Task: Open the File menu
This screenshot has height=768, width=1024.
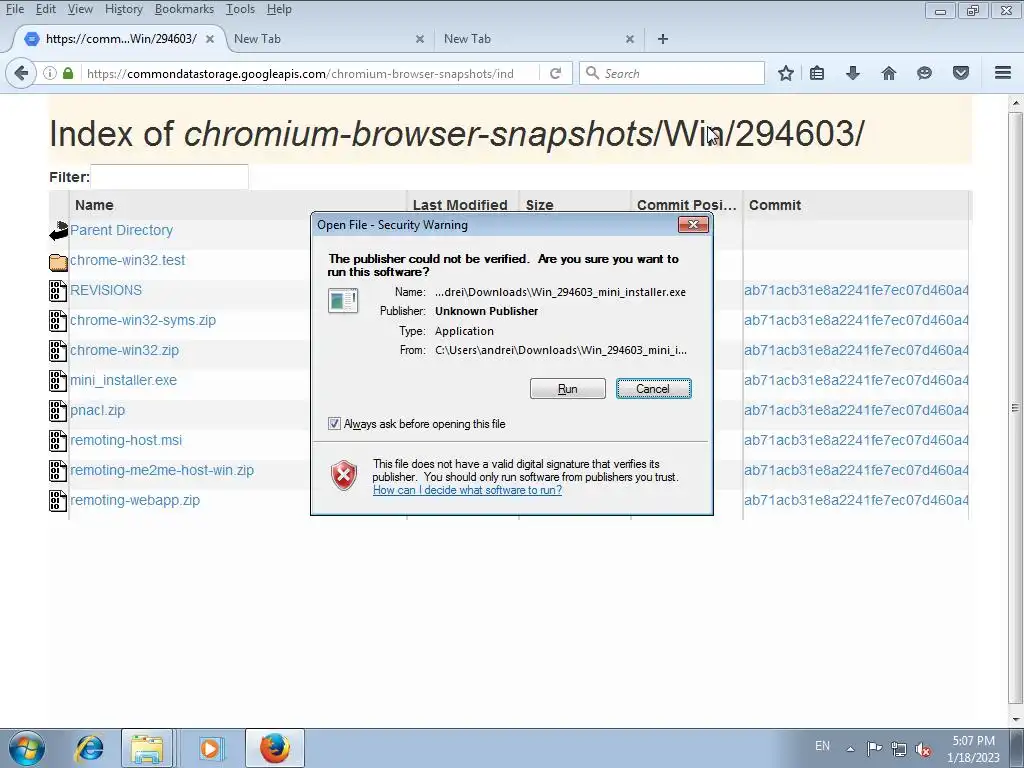Action: [15, 9]
